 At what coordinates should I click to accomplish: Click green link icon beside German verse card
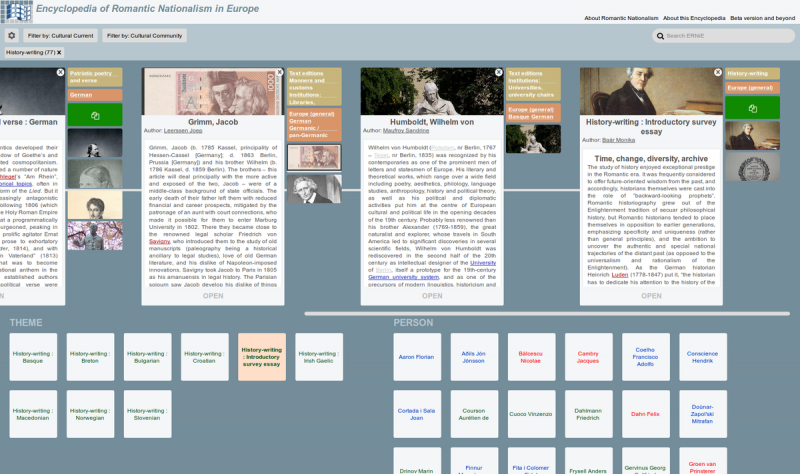(x=95, y=115)
